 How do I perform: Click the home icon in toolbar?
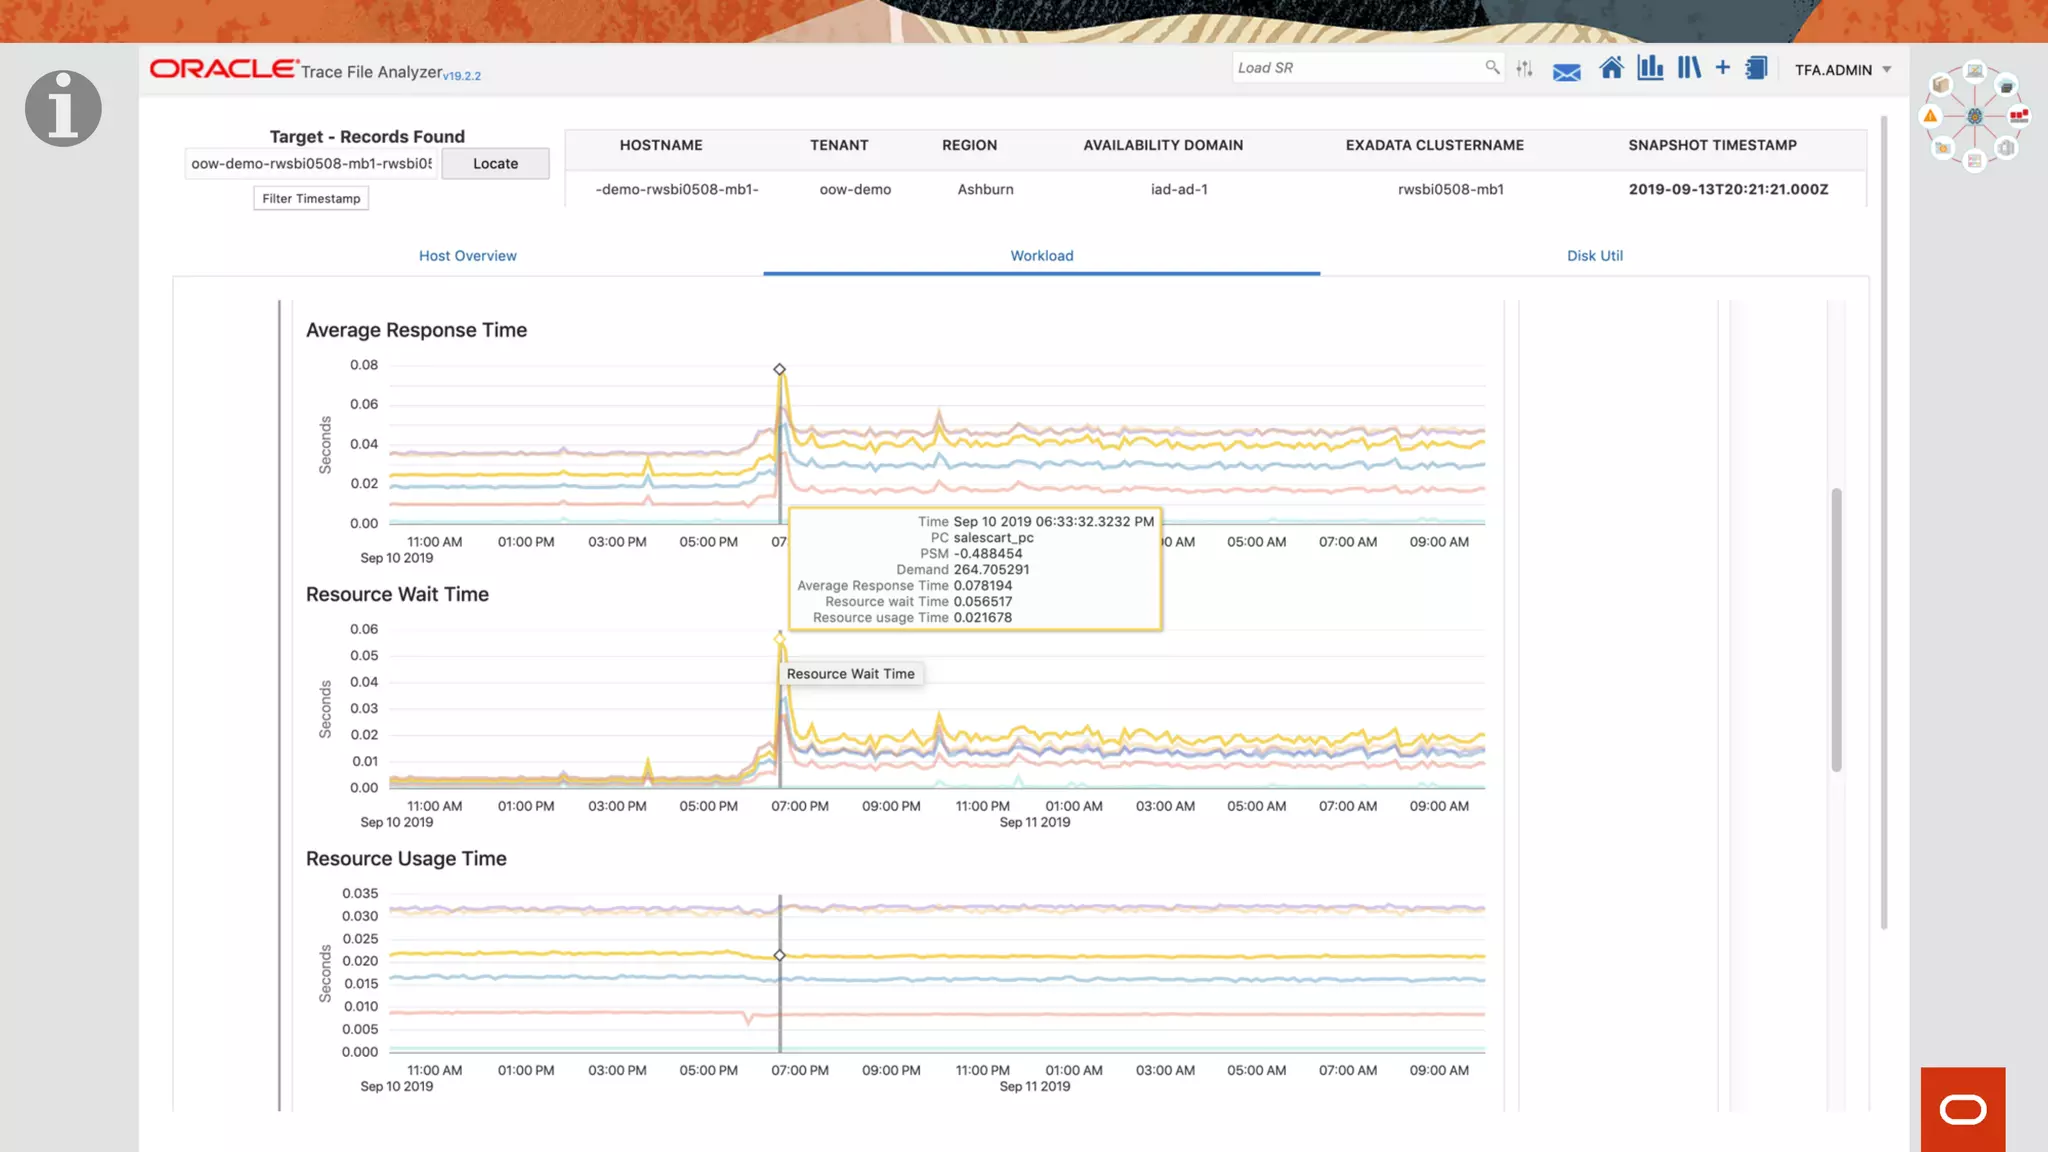[1611, 68]
